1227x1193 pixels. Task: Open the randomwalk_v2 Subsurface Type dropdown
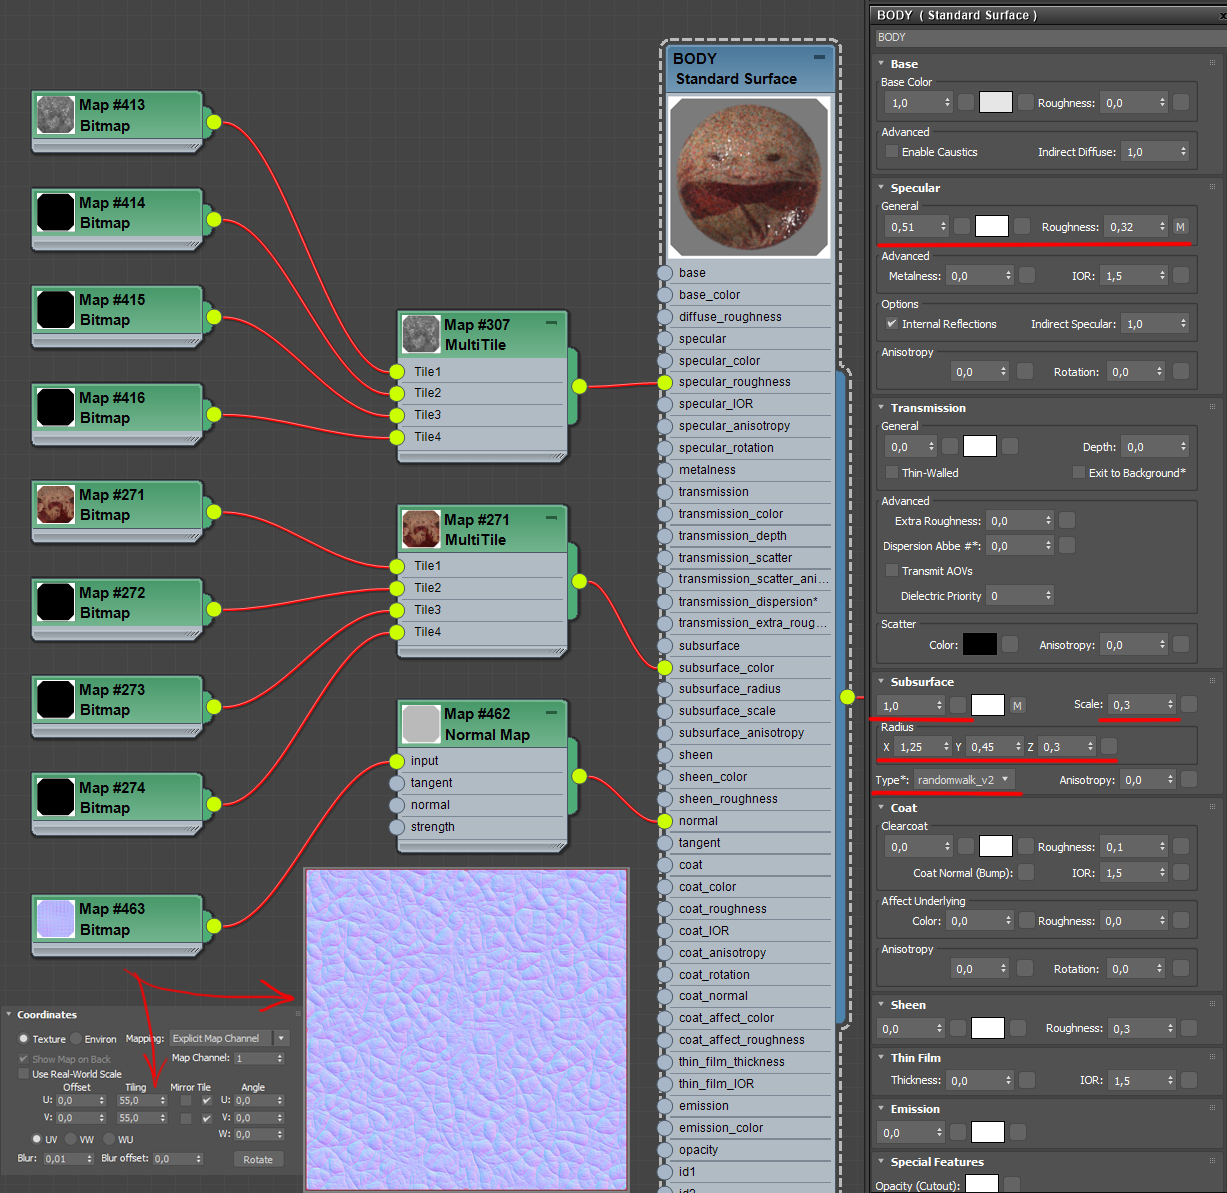[x=965, y=780]
